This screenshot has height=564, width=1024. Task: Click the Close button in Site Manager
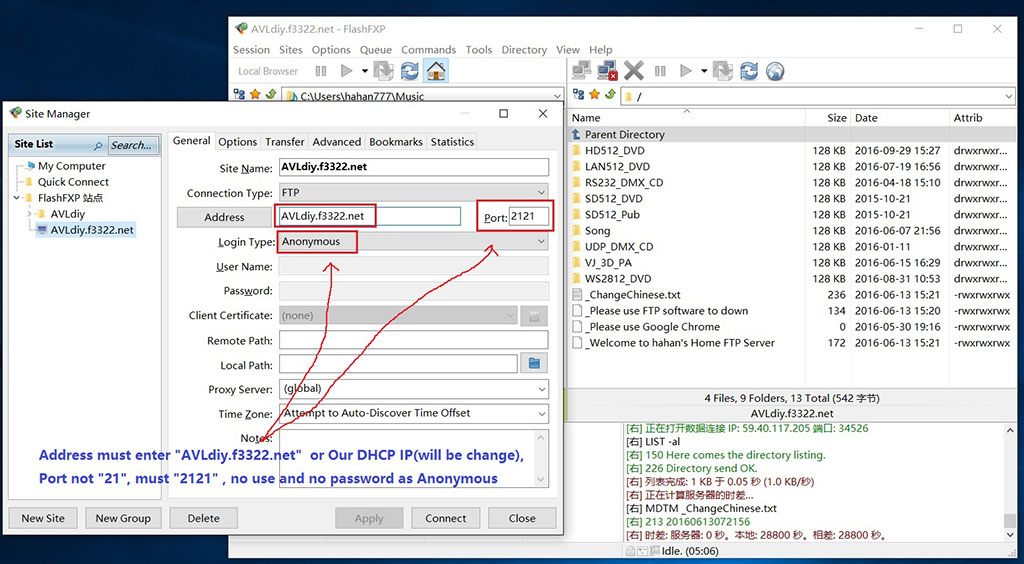click(x=522, y=518)
